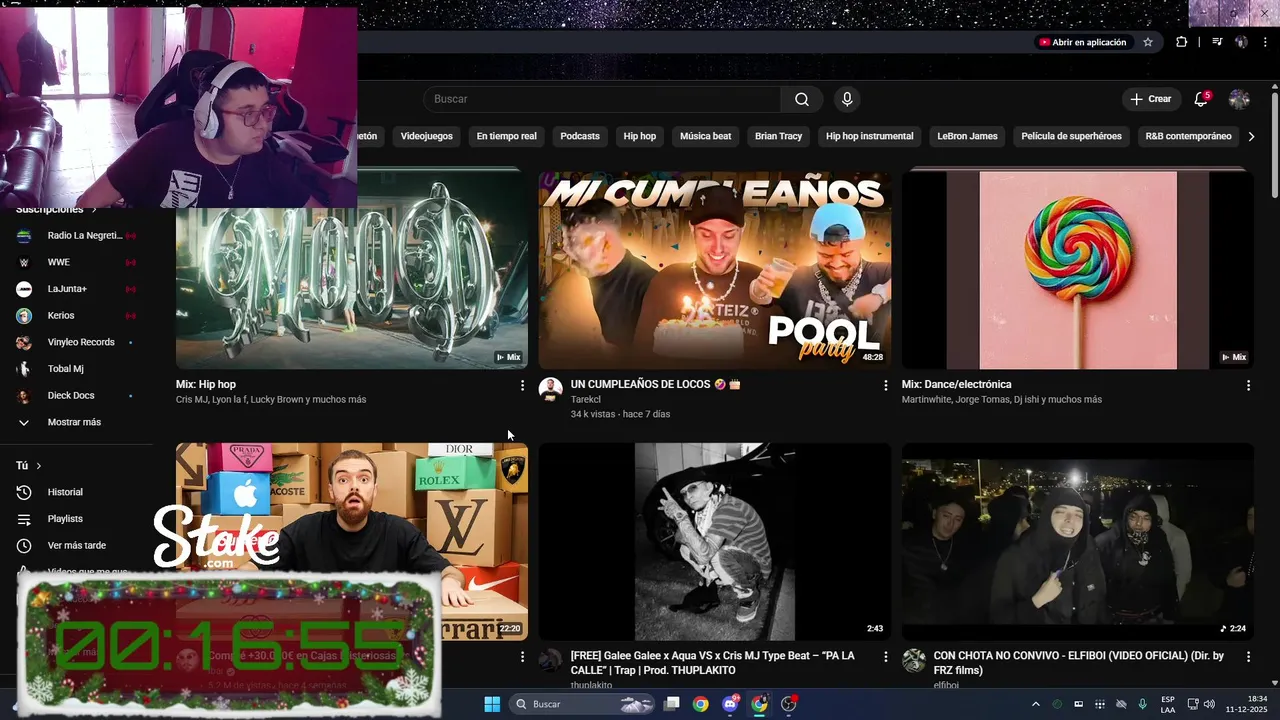The width and height of the screenshot is (1280, 720).
Task: Open options for UN CUMPLEAÑOS DE LOCOS video
Action: point(885,385)
